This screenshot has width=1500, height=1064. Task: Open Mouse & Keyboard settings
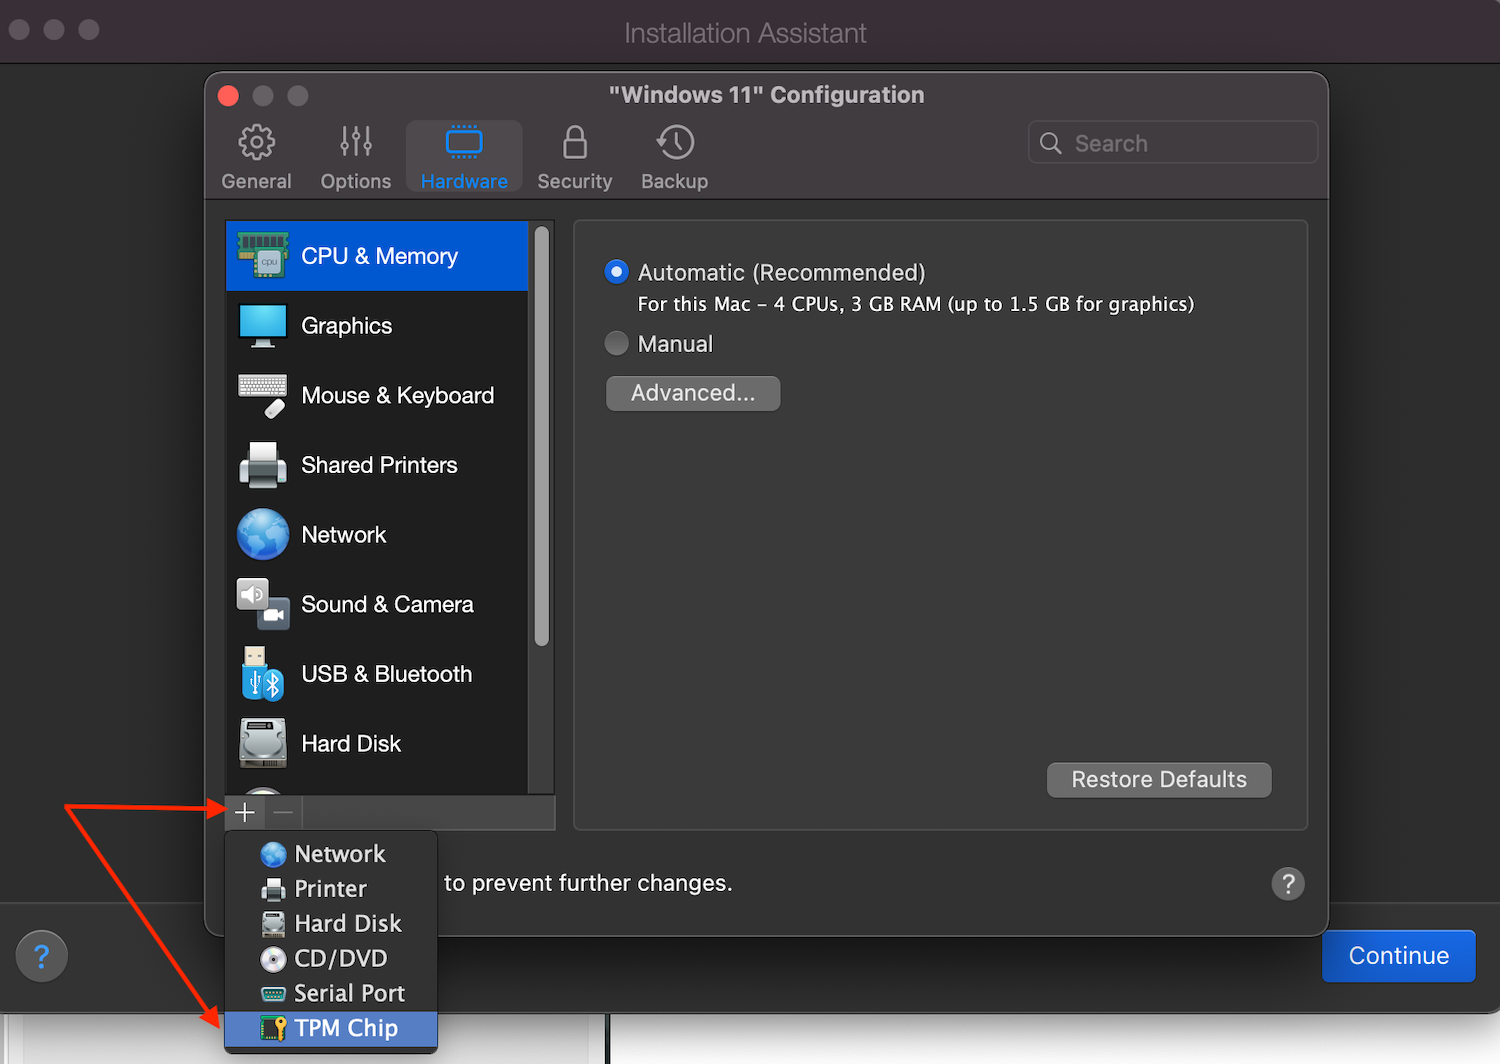[397, 395]
